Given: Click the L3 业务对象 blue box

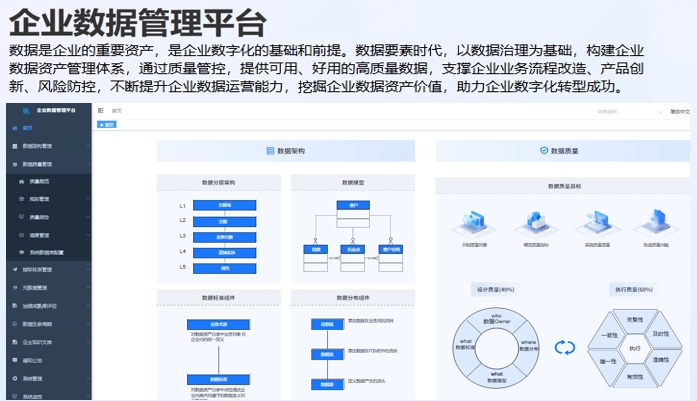Looking at the screenshot, I should (x=224, y=237).
